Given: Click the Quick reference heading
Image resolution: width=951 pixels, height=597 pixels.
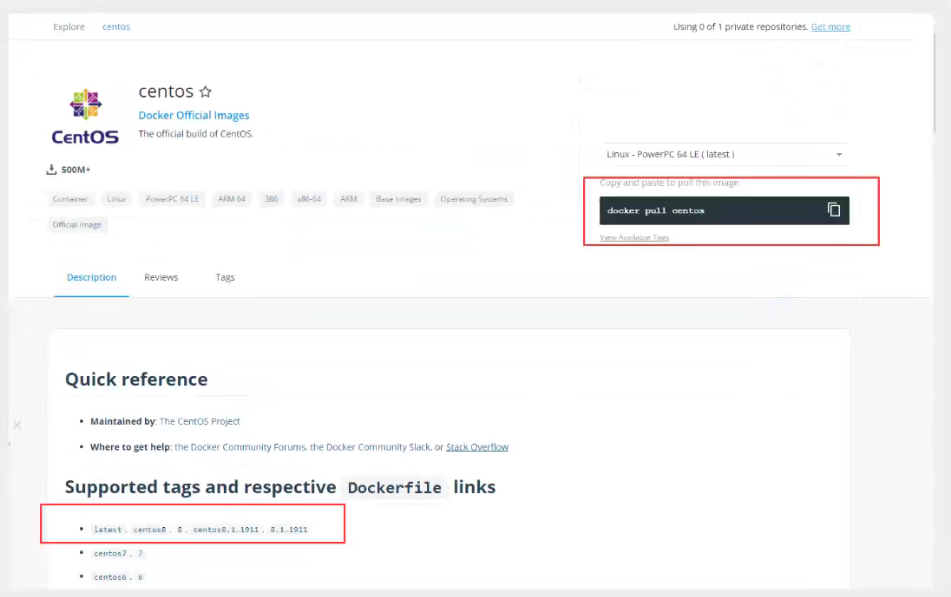Looking at the screenshot, I should point(136,379).
